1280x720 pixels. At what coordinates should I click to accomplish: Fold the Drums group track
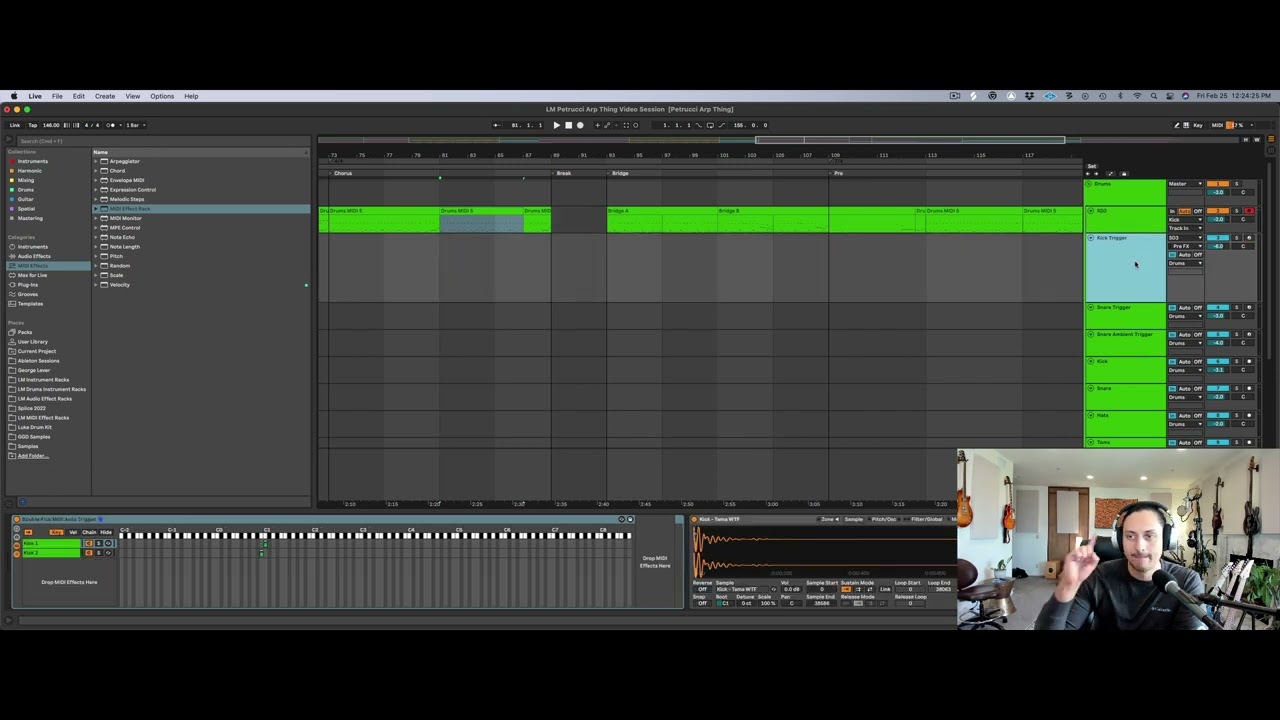(1088, 184)
